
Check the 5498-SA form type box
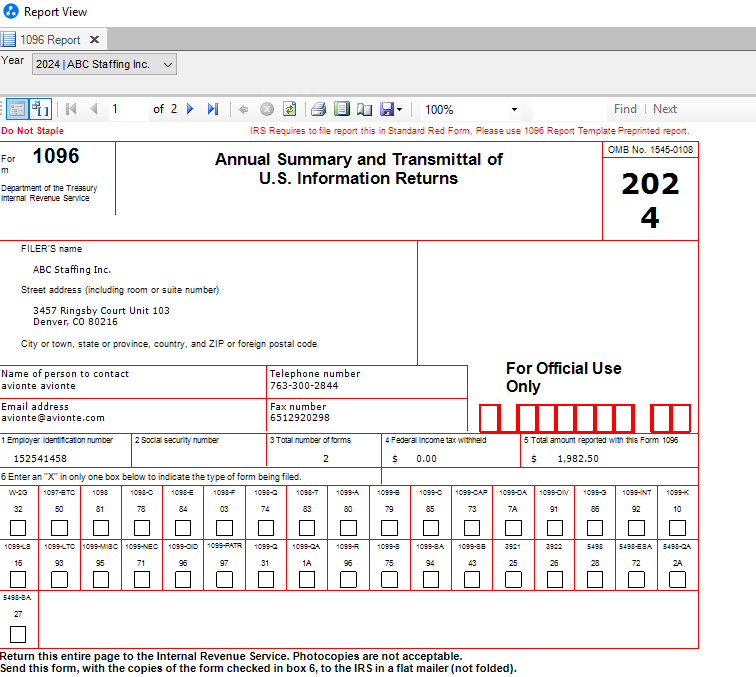18,634
